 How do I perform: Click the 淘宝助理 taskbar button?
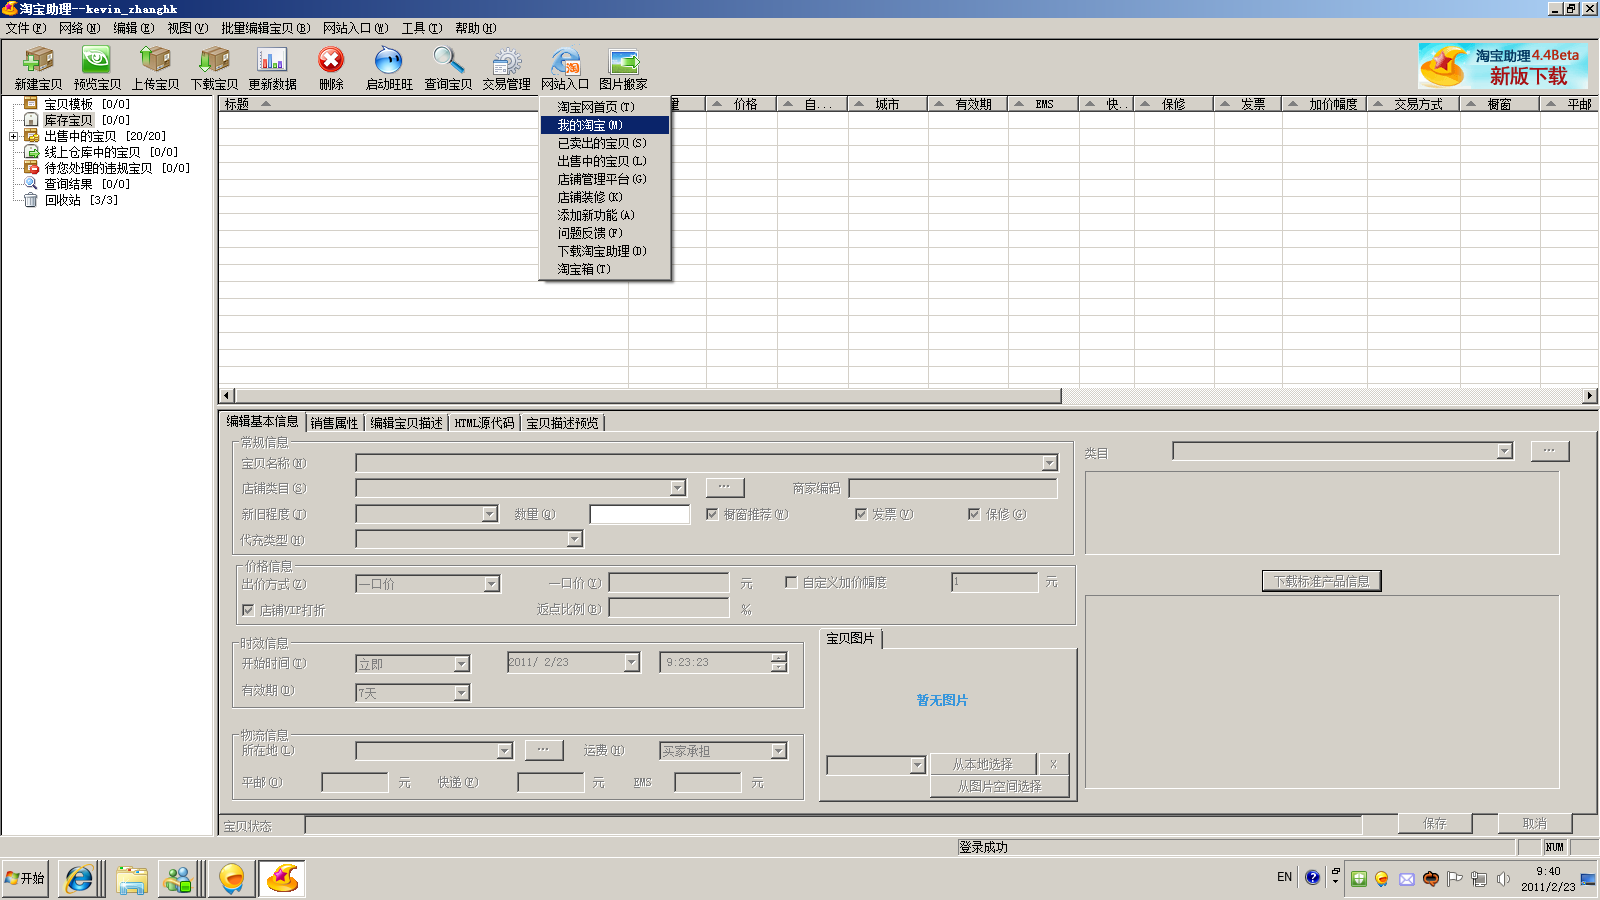coord(282,879)
